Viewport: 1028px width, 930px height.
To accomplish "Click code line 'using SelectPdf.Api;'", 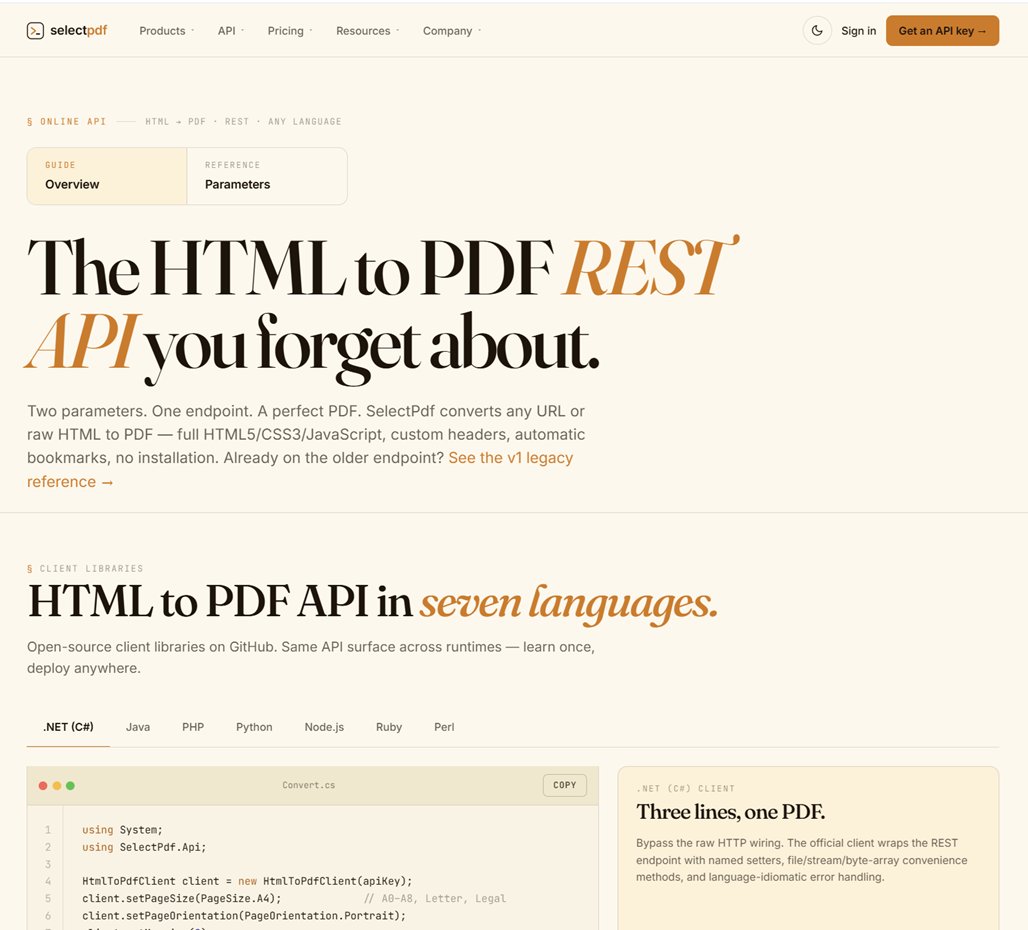I will [144, 847].
